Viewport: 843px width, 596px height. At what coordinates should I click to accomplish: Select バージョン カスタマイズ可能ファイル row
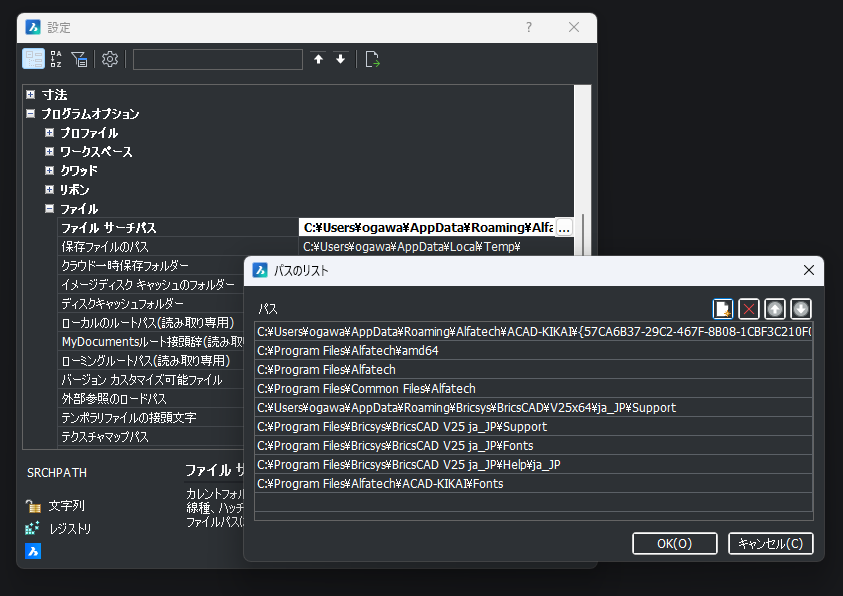coord(151,380)
